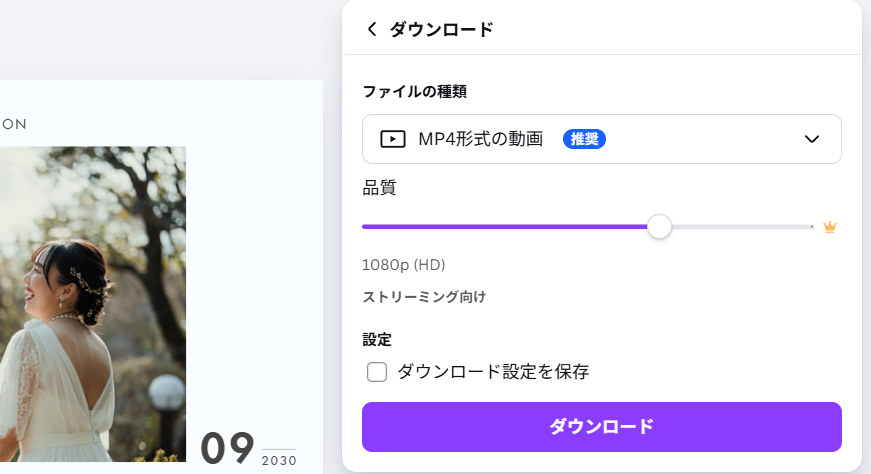871x474 pixels.
Task: Click the 品質 quality label
Action: (380, 187)
